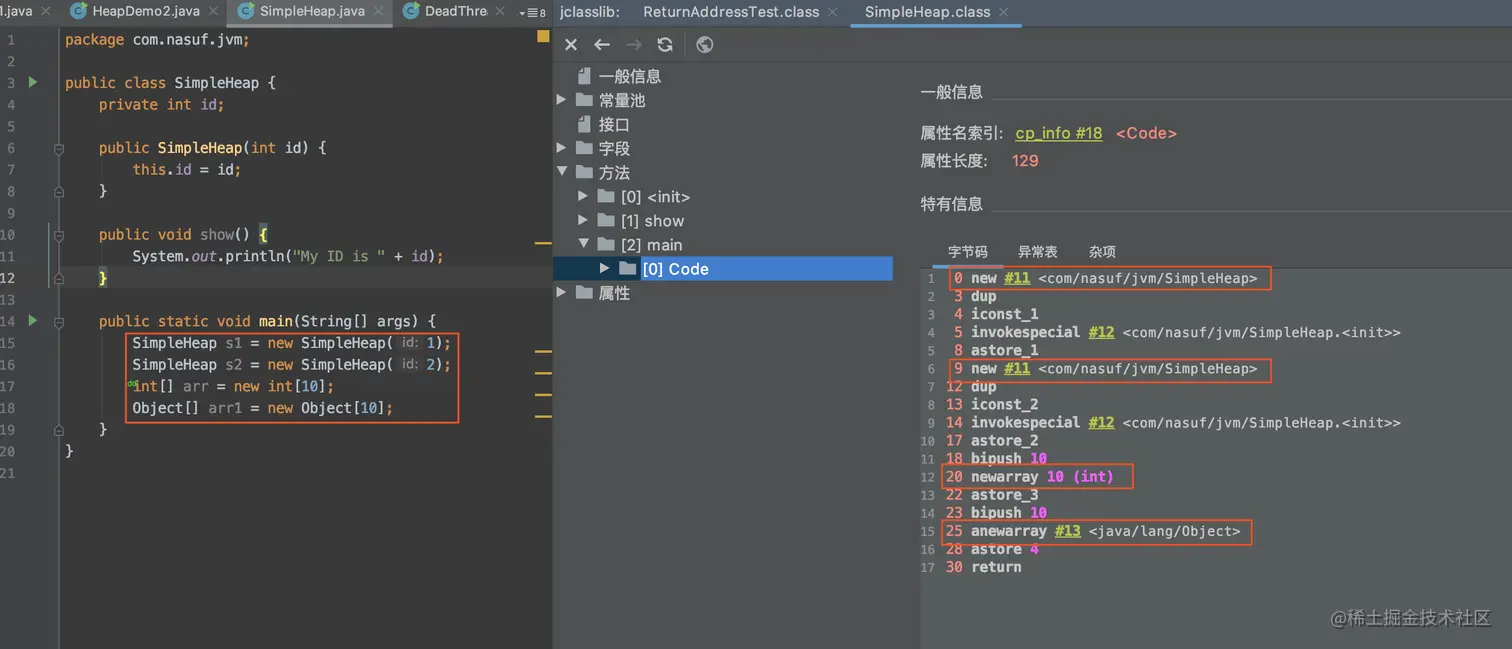Select the 一般信息 tree item

630,76
